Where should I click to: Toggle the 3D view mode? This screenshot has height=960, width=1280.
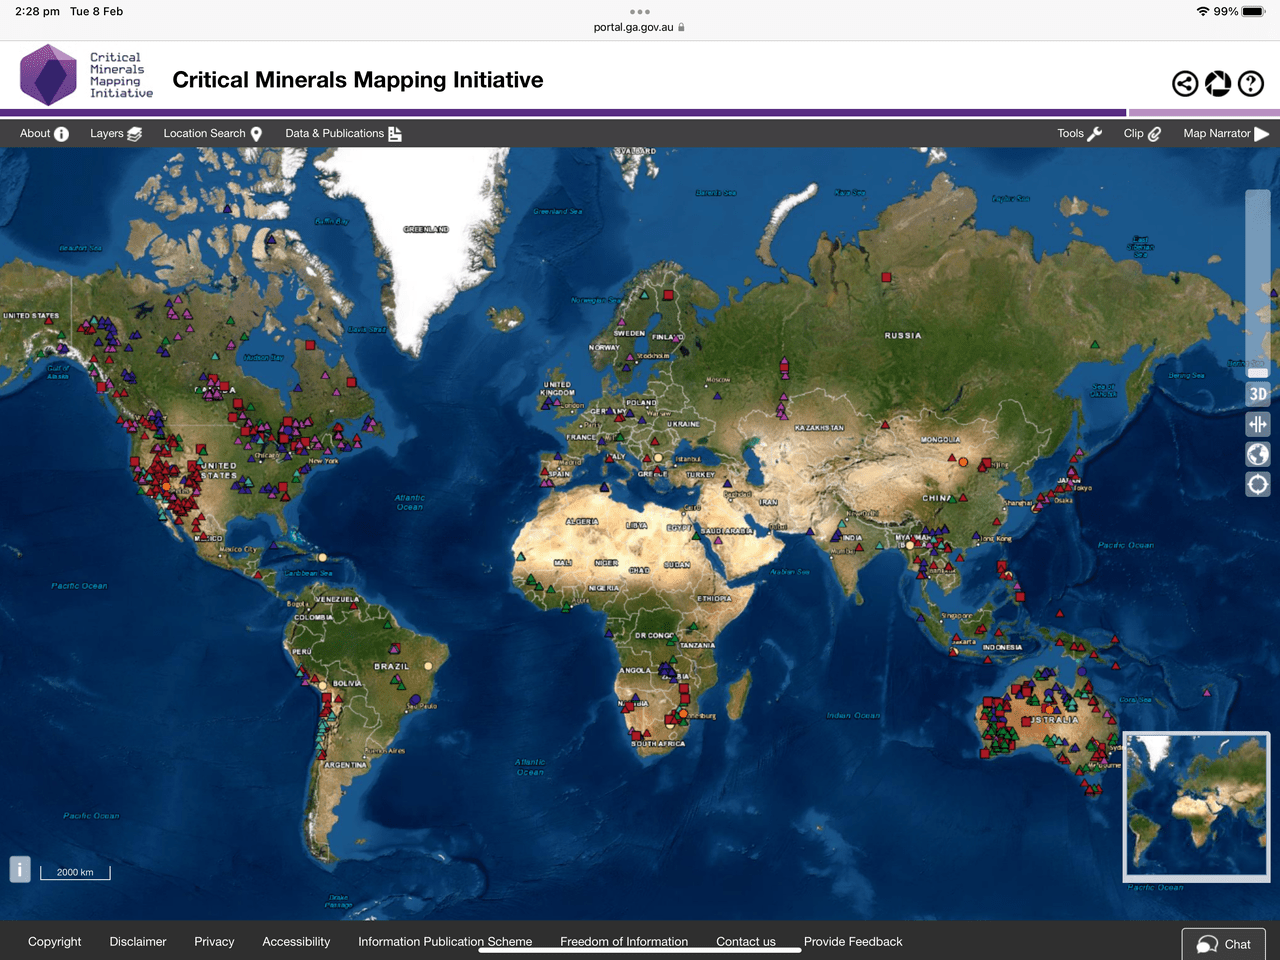tap(1257, 394)
